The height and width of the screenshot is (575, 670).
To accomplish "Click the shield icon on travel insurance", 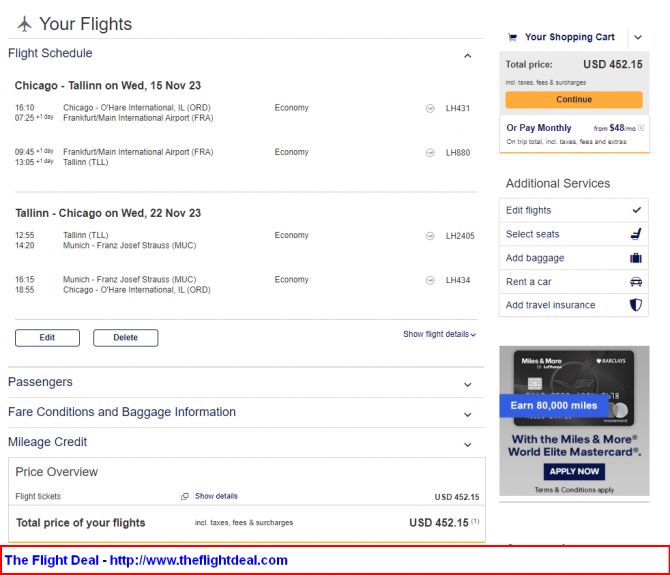I will pos(636,305).
